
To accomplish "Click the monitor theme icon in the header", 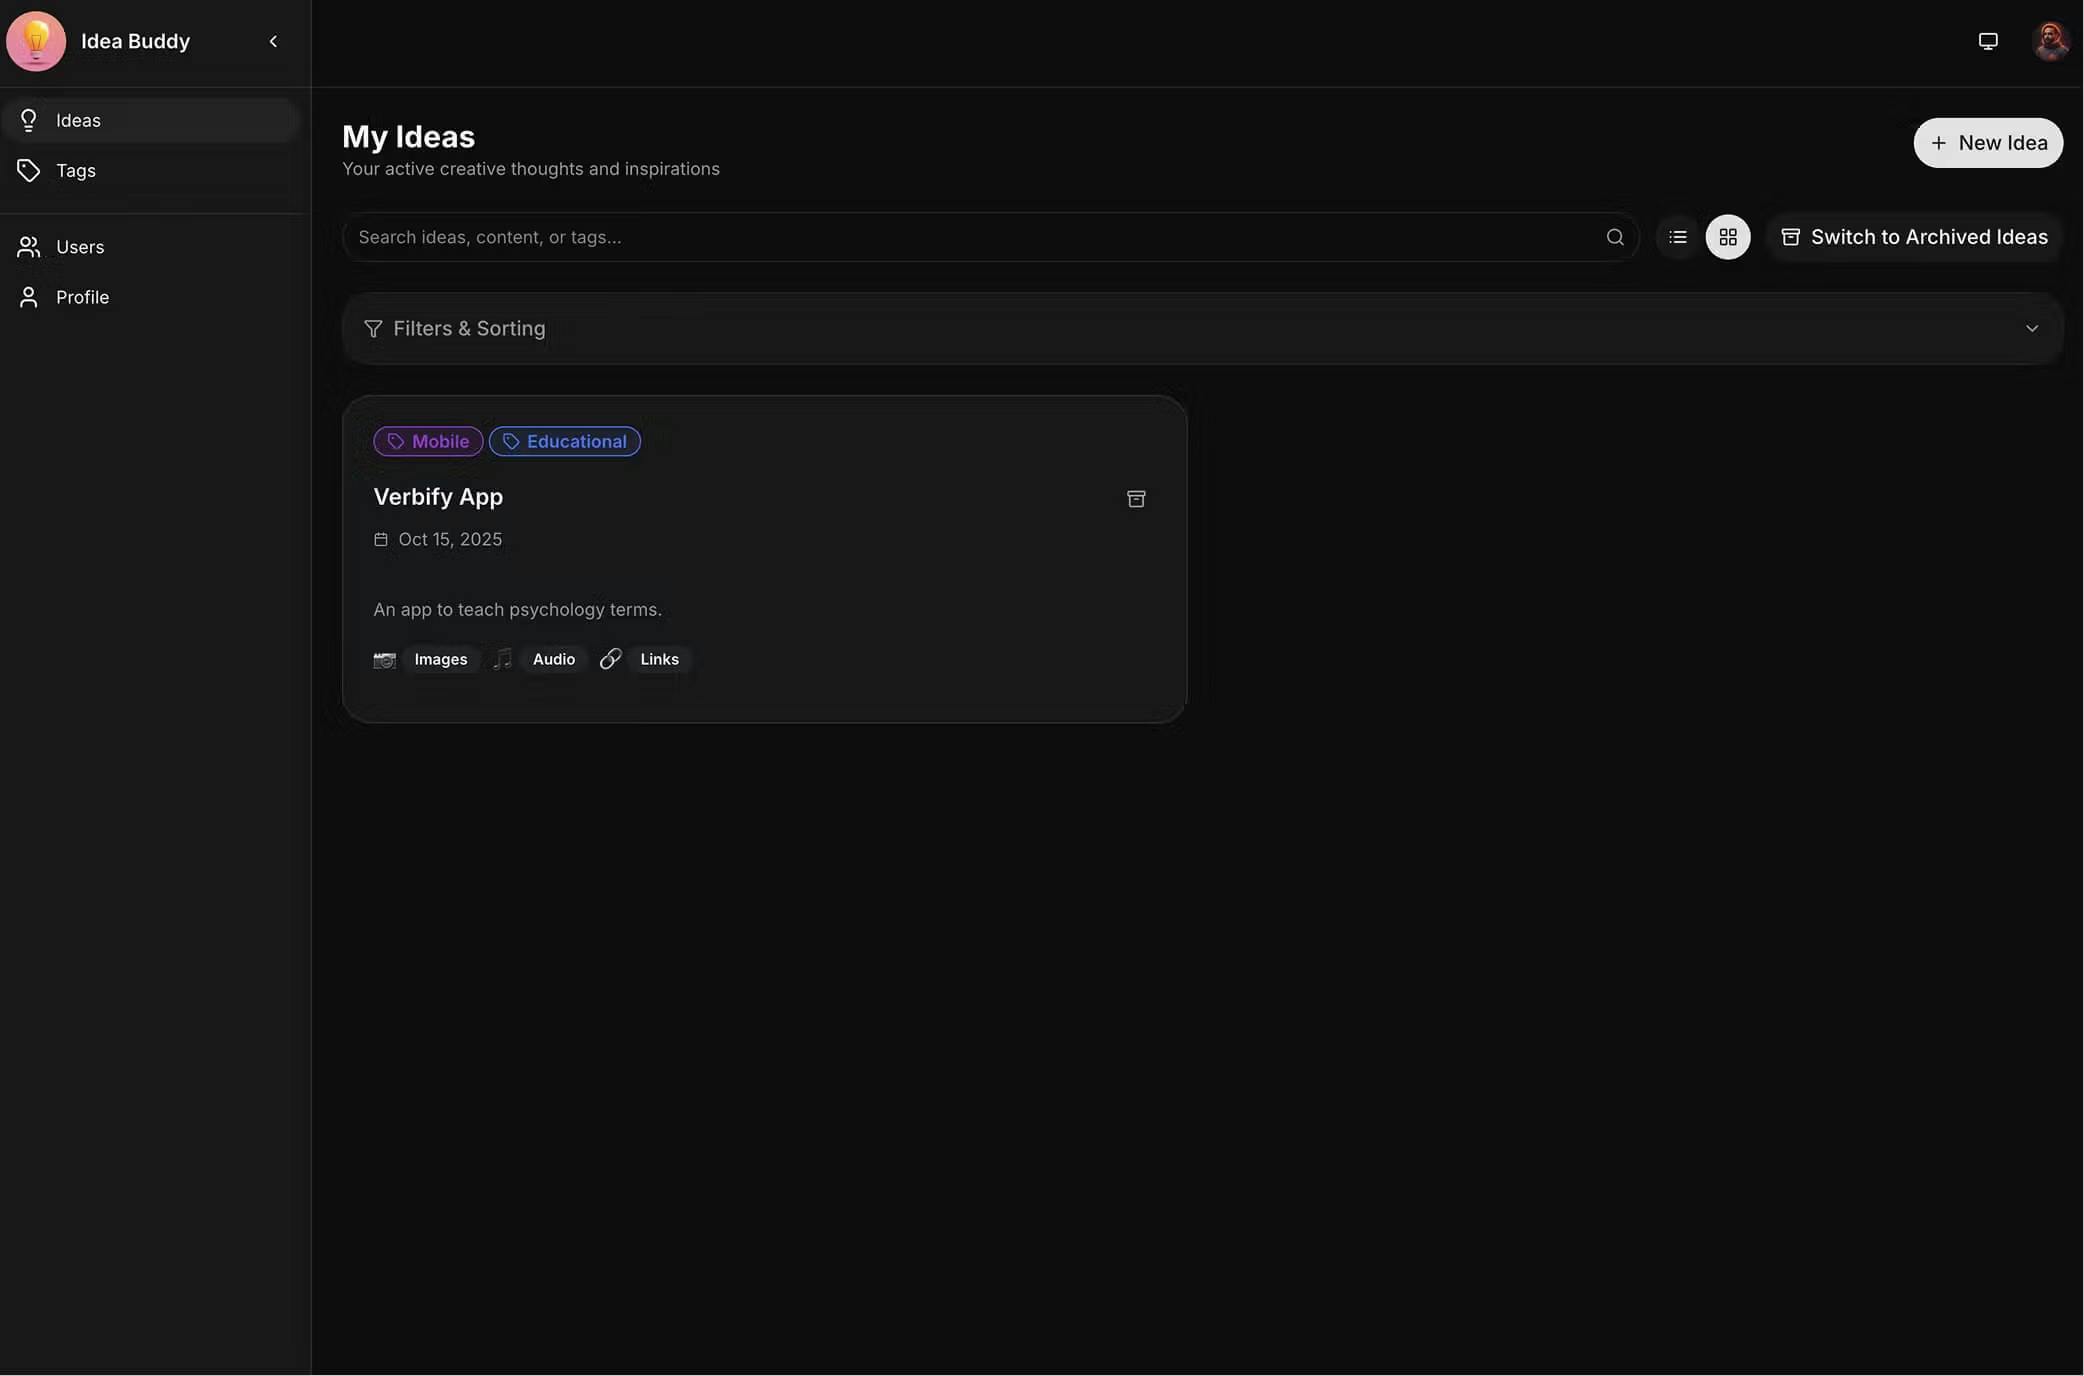I will (x=1987, y=41).
